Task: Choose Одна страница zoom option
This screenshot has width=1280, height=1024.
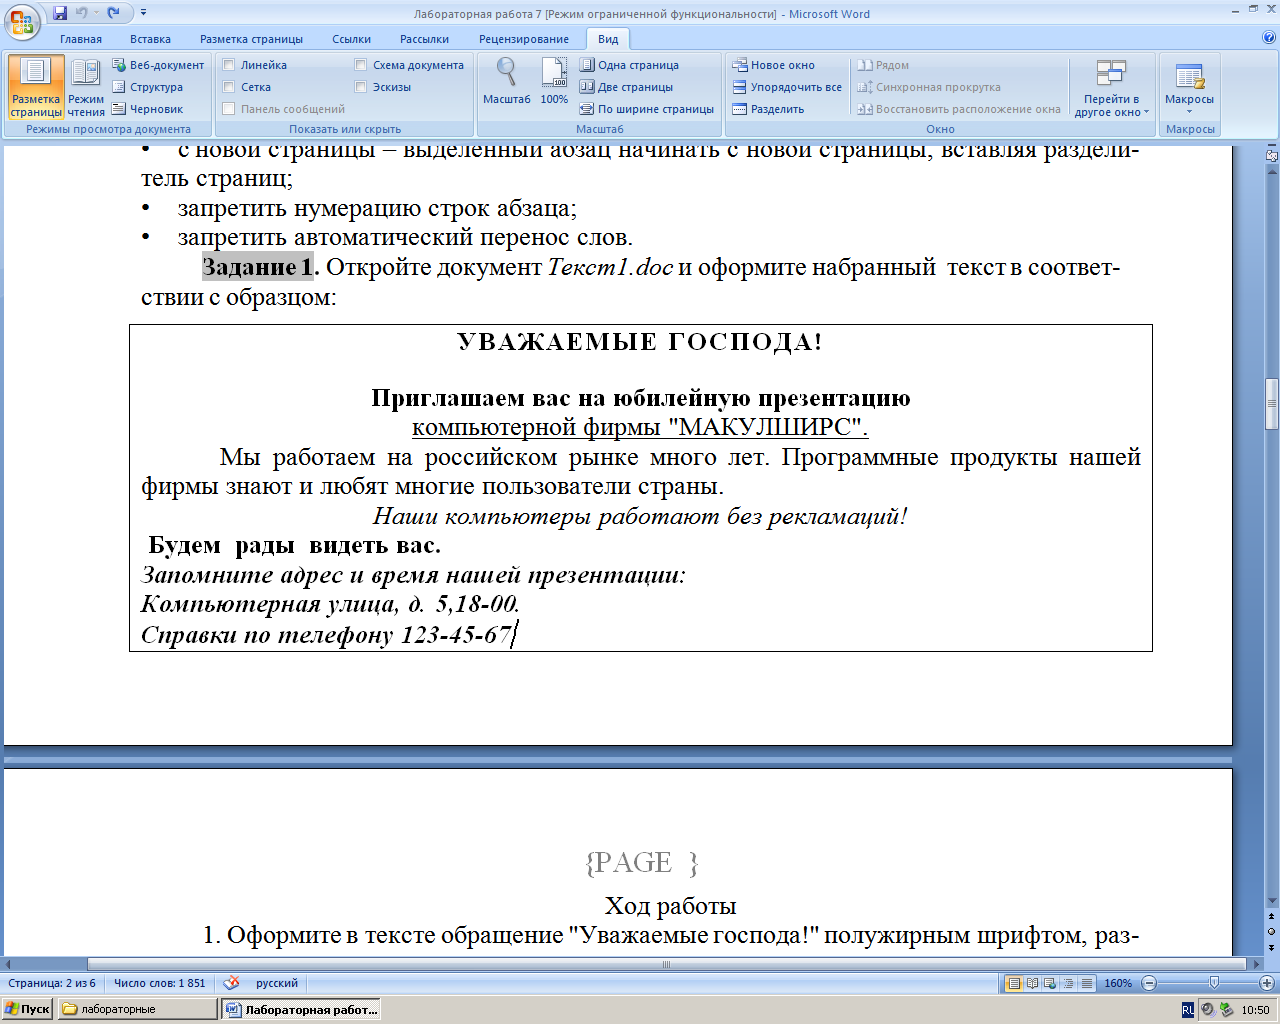Action: [629, 65]
